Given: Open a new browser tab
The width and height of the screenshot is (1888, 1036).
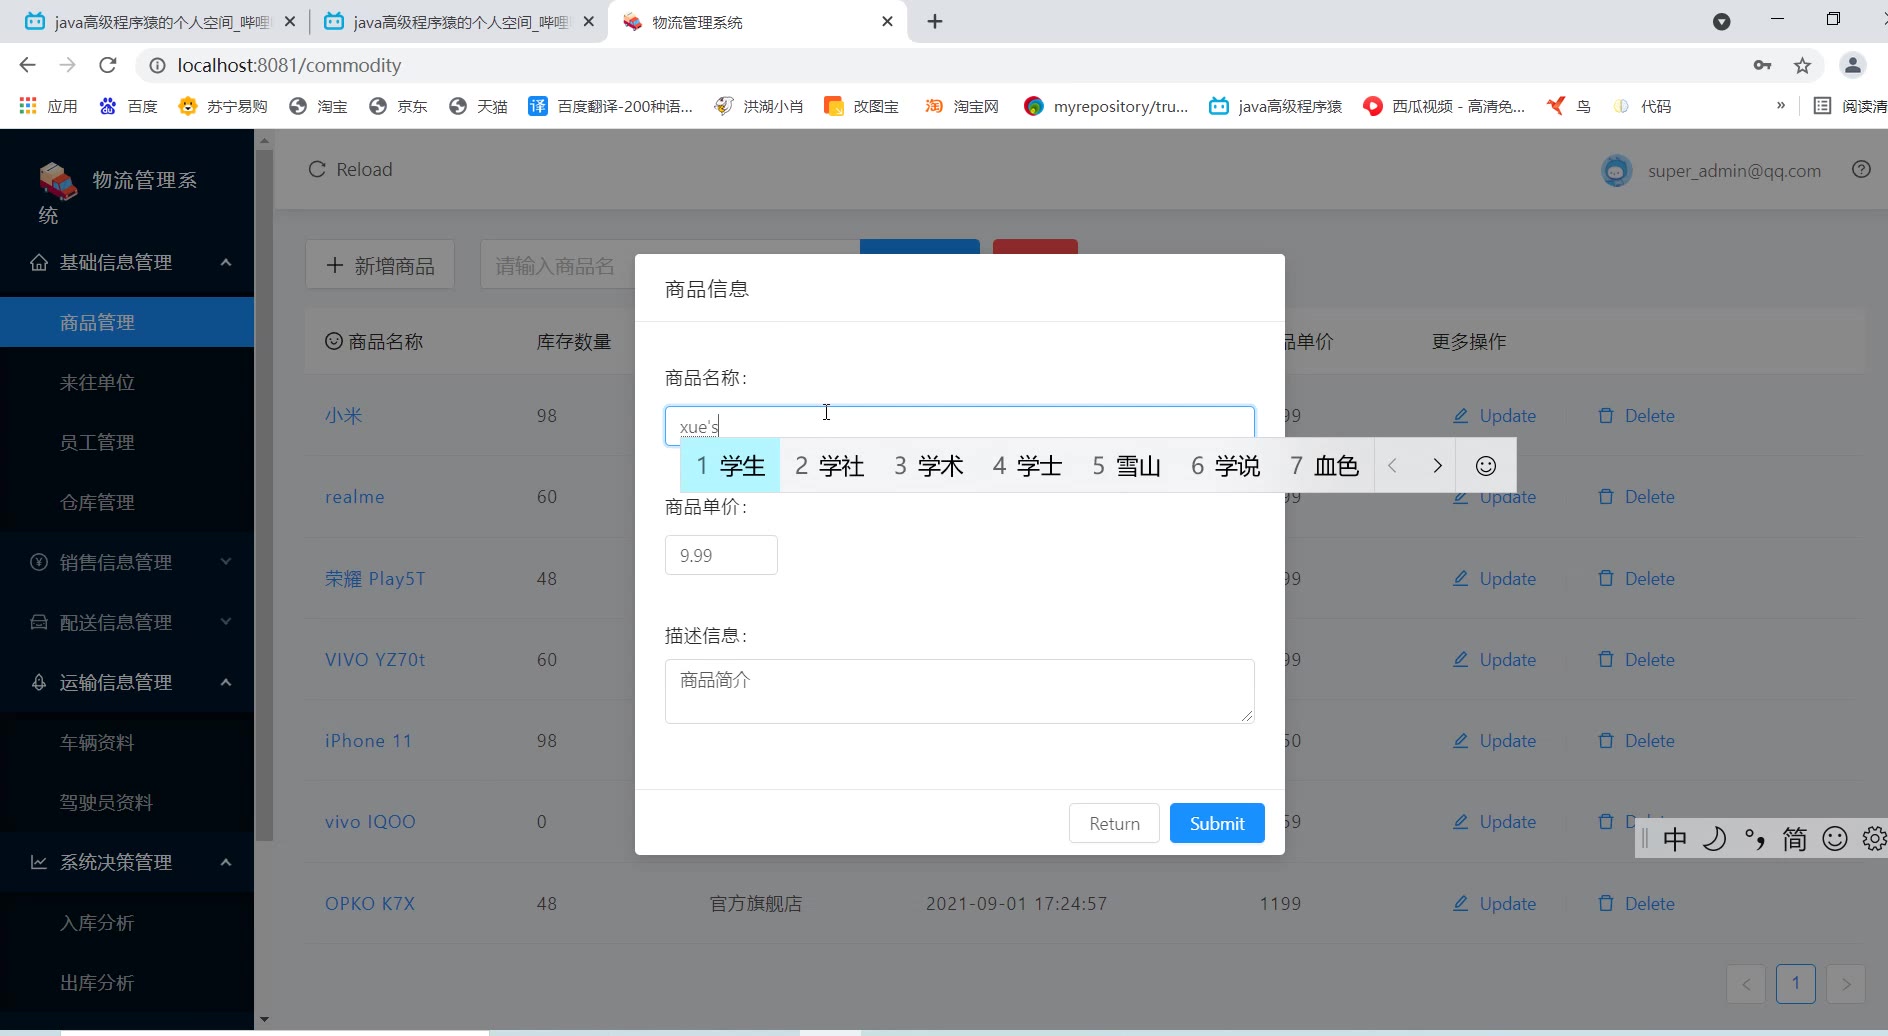Looking at the screenshot, I should [935, 21].
